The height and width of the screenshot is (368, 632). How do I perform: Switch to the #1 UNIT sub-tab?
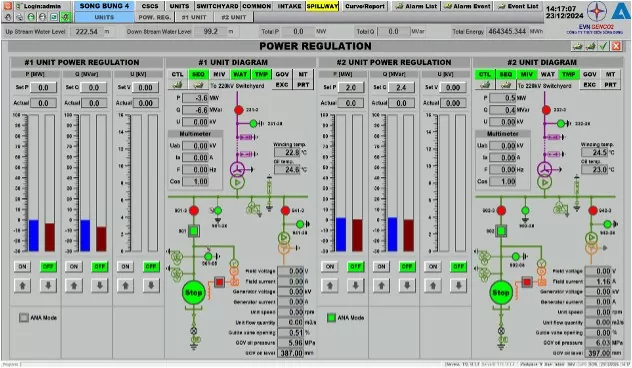194,17
